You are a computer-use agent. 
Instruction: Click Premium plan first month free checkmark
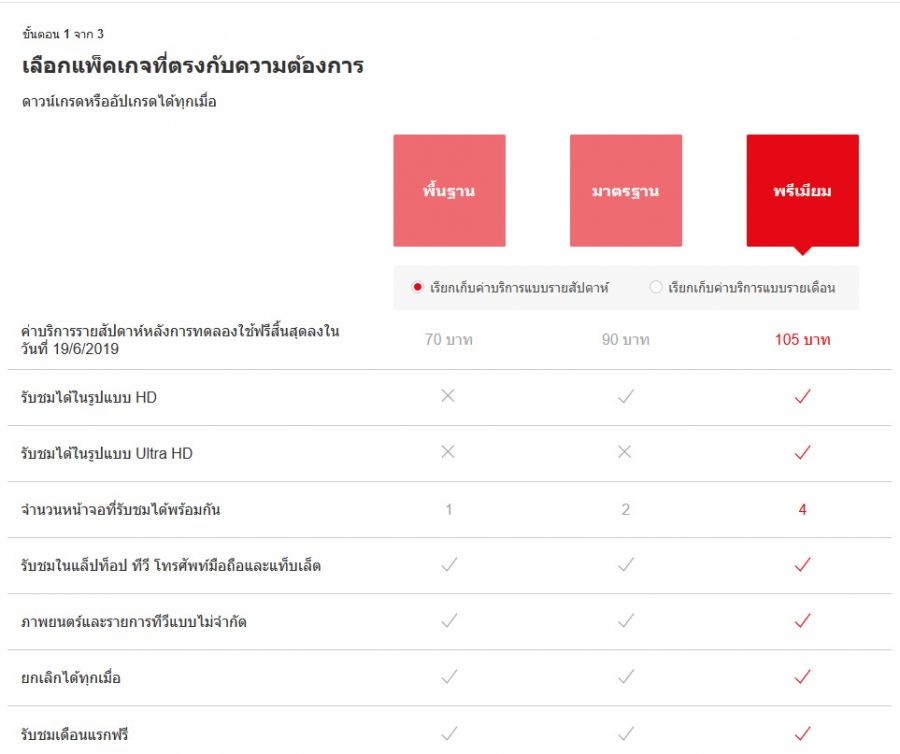pyautogui.click(x=802, y=734)
